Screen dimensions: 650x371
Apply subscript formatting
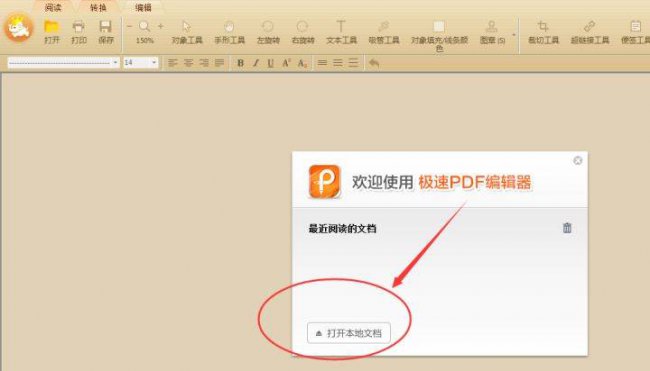(x=302, y=63)
